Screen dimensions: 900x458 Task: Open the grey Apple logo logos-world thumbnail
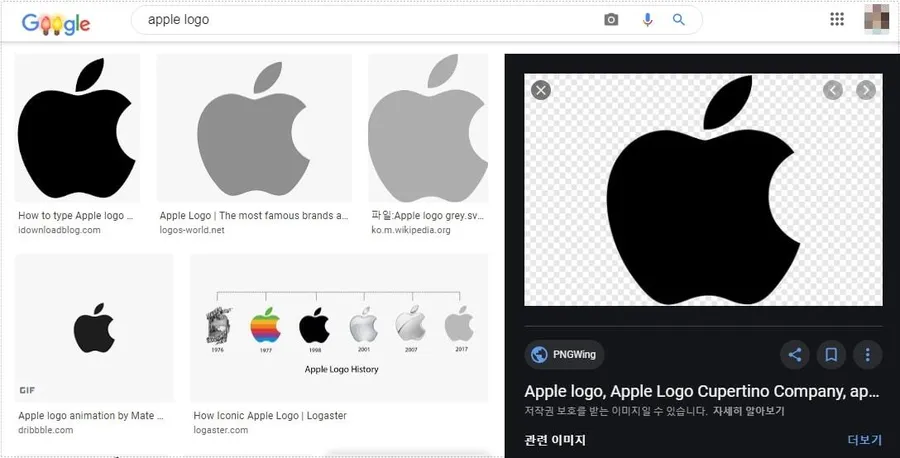[x=254, y=128]
